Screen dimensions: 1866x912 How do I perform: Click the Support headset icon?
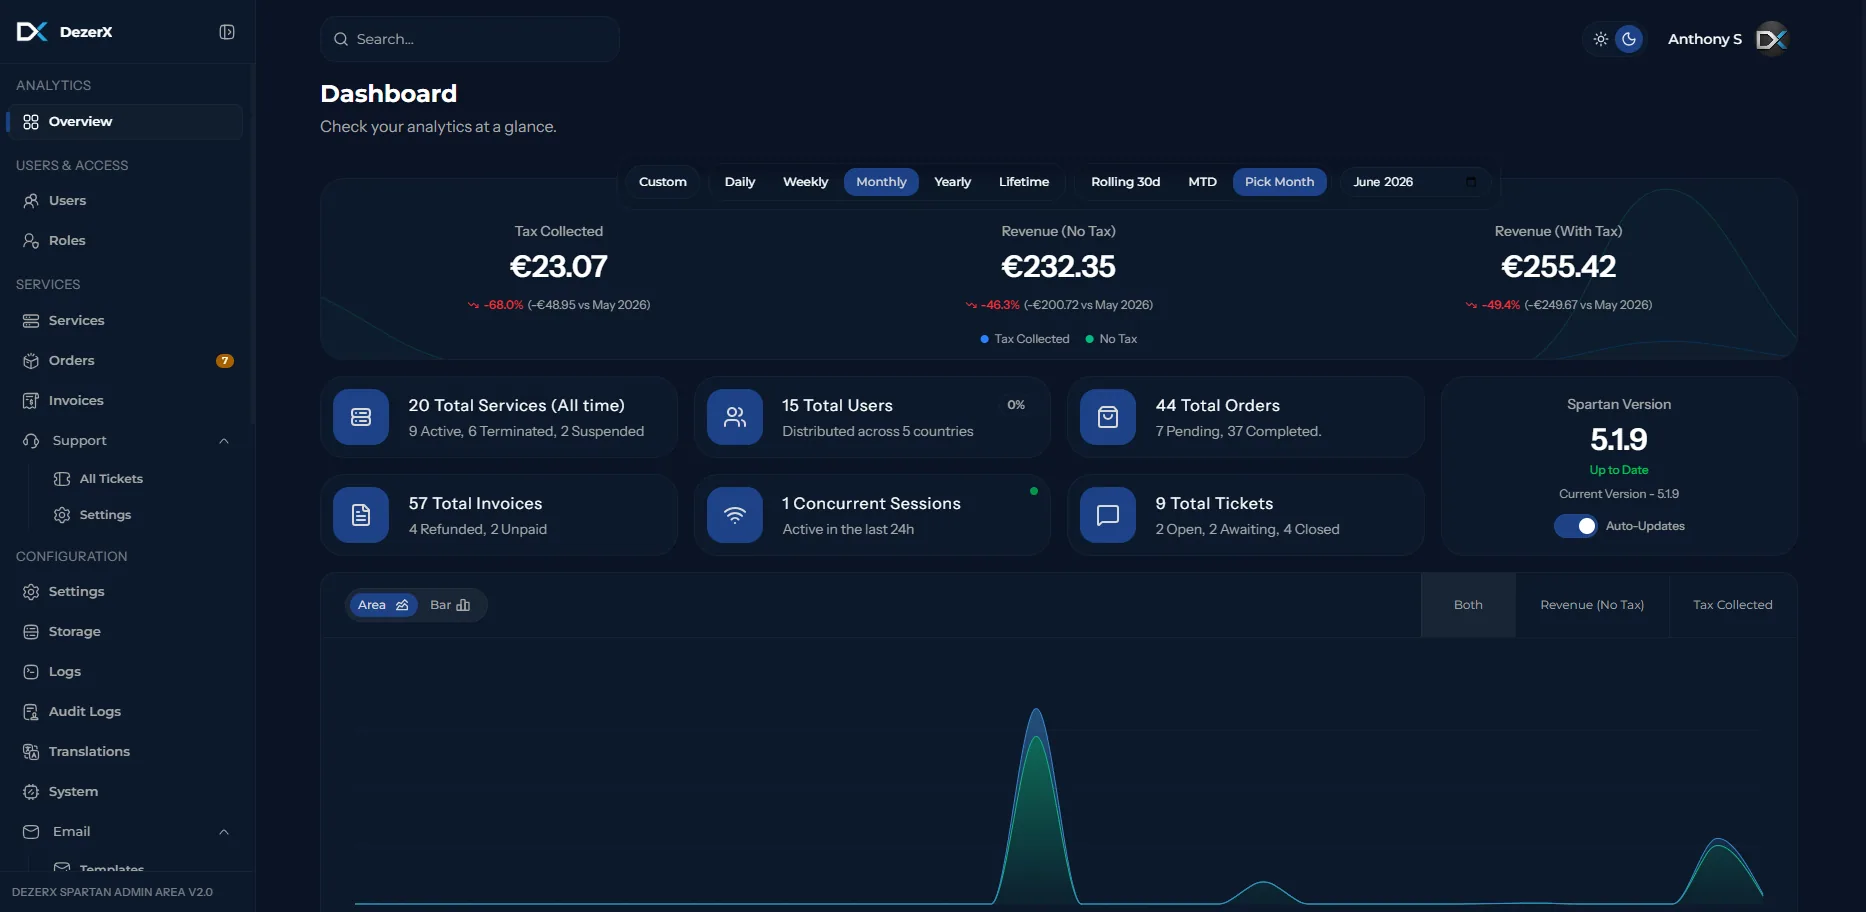pos(31,441)
